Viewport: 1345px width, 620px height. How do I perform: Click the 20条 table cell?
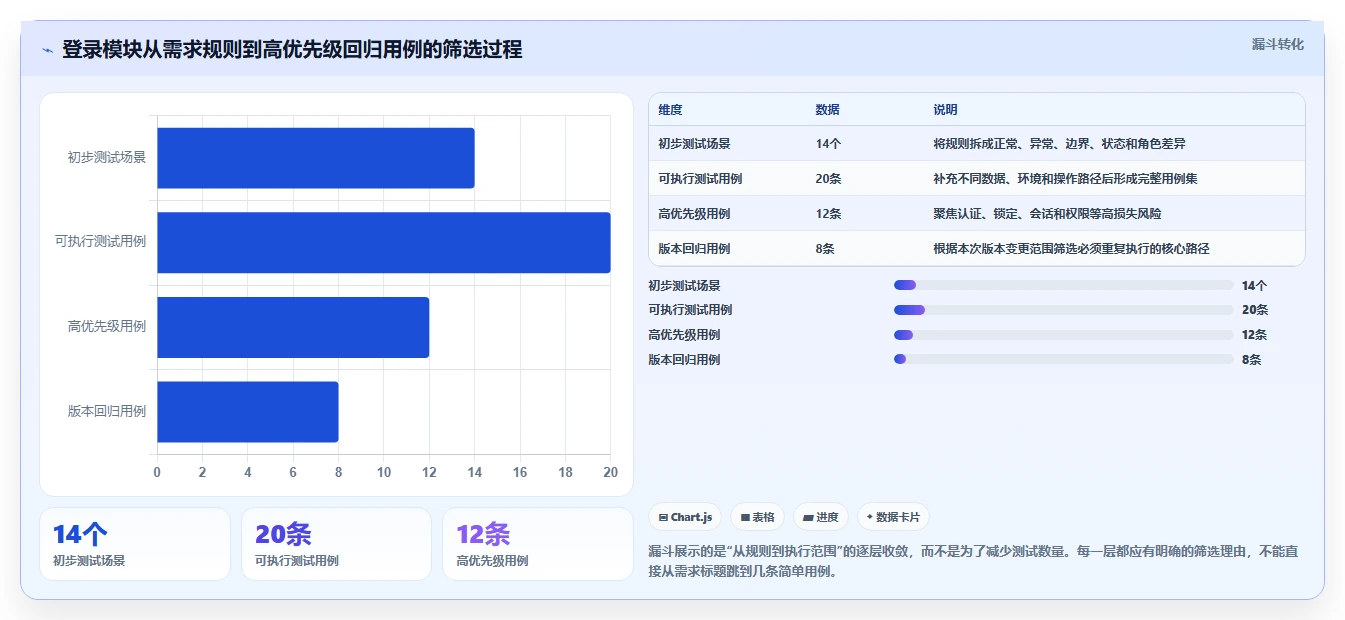click(x=828, y=179)
